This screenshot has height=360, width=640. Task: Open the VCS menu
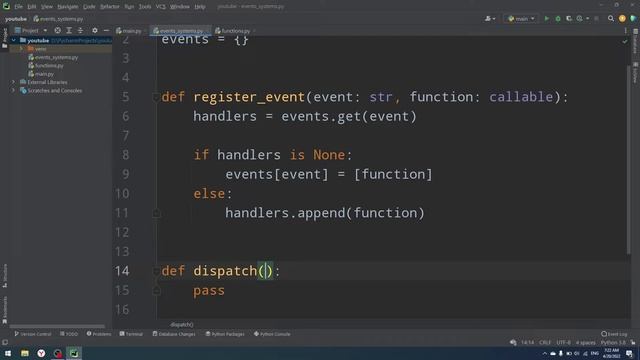pyautogui.click(x=161, y=7)
